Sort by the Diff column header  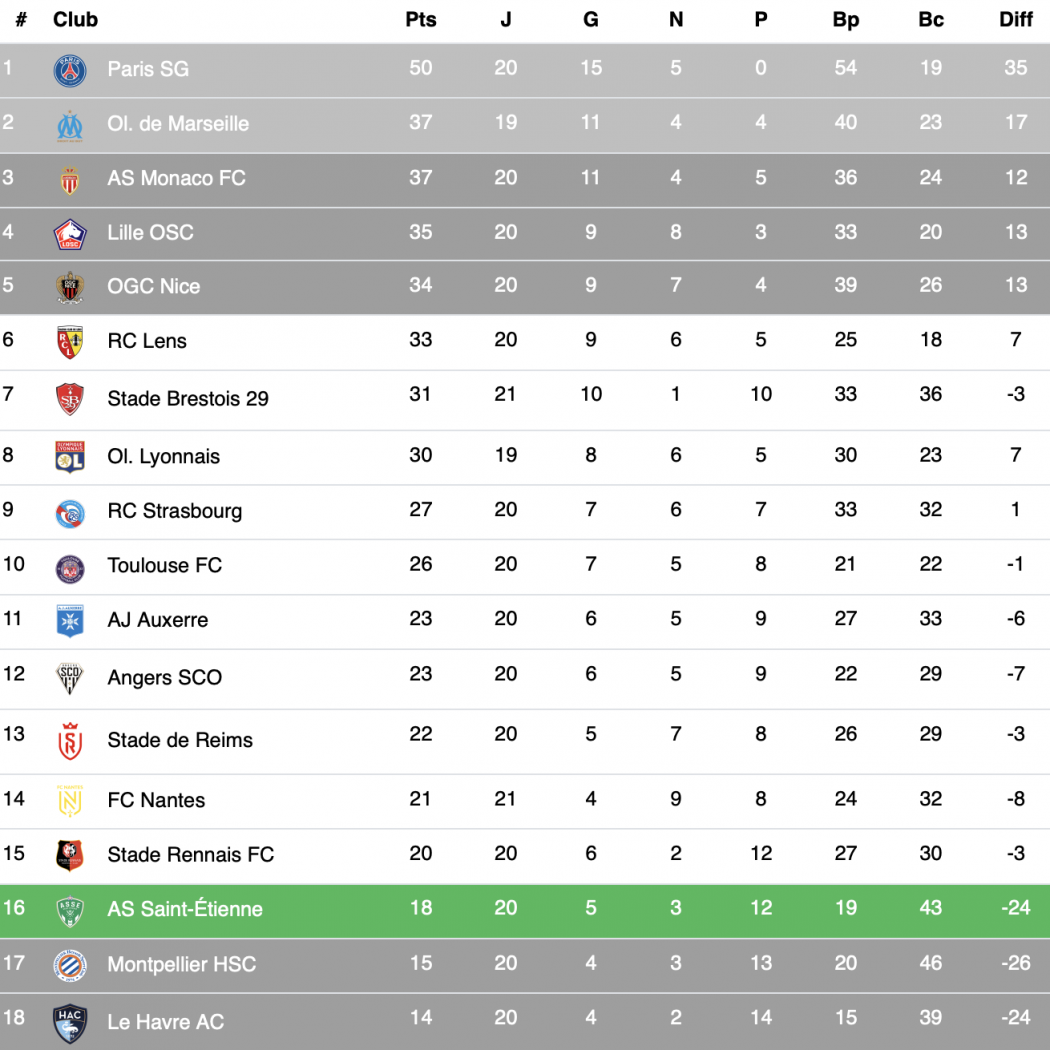[x=1015, y=19]
